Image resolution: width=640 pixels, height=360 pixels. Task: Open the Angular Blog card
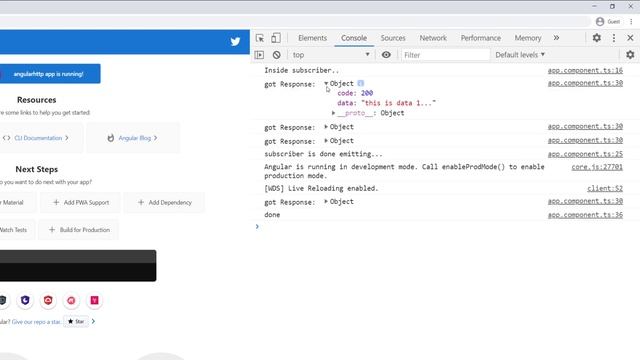point(133,138)
